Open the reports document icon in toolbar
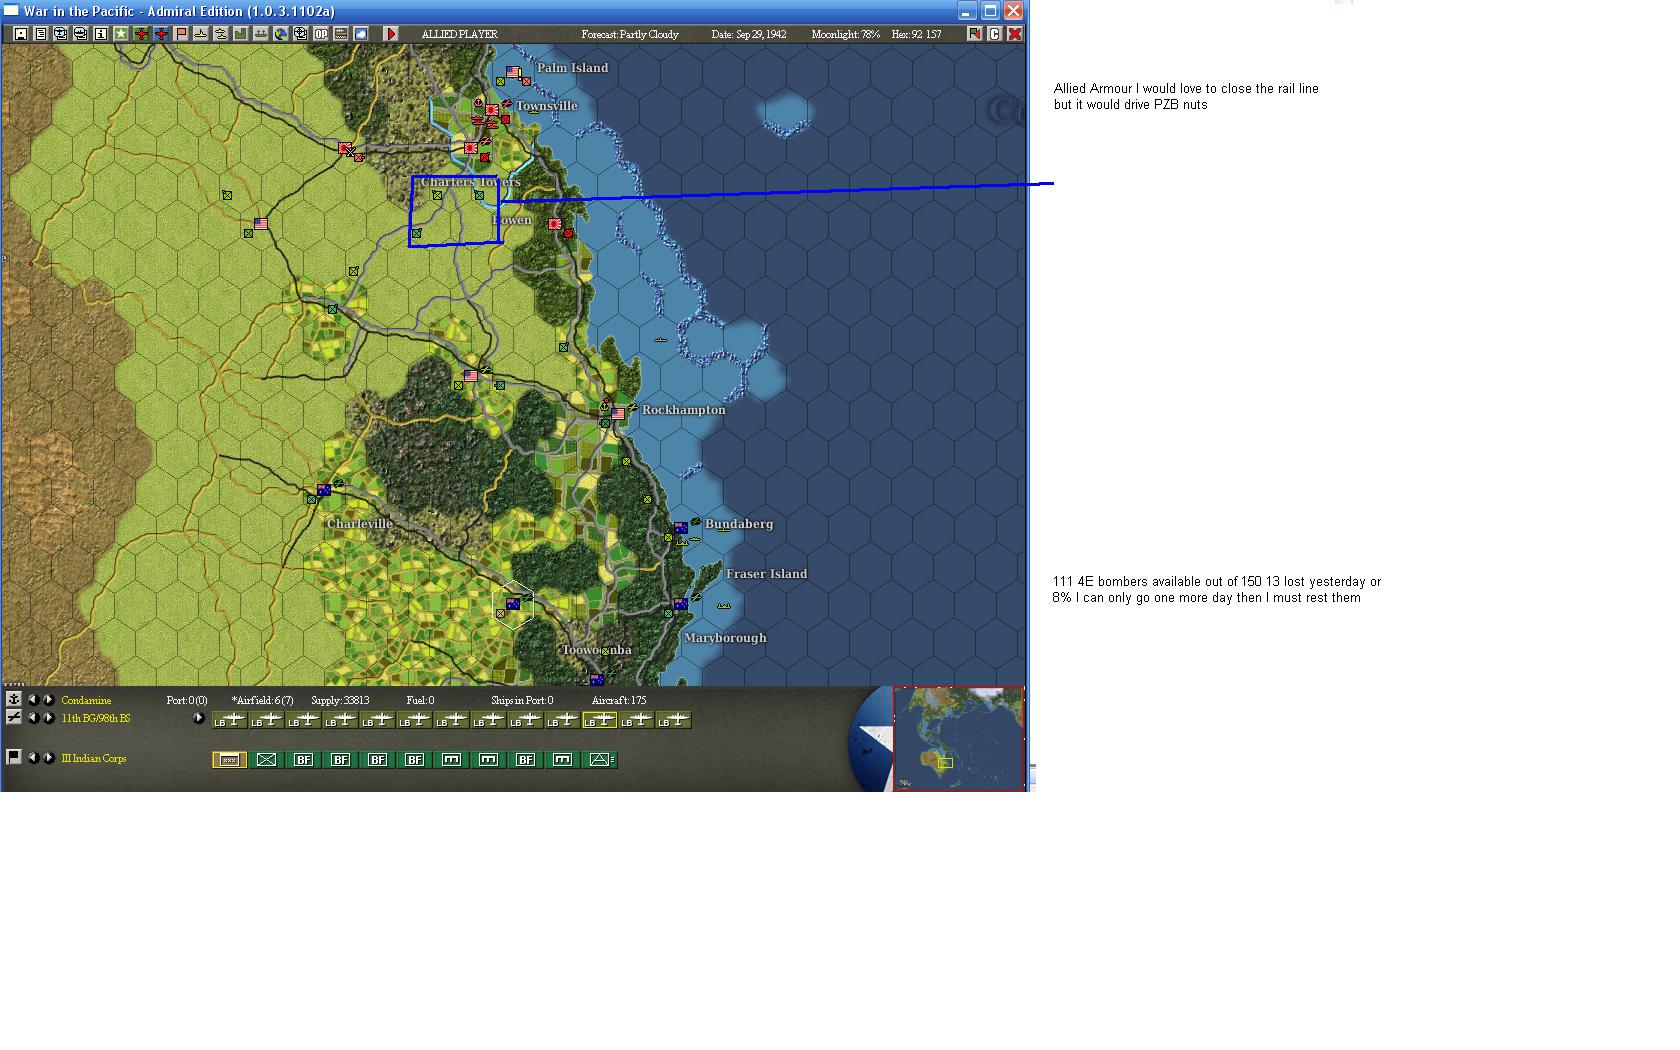This screenshot has width=1680, height=1050. tap(40, 34)
